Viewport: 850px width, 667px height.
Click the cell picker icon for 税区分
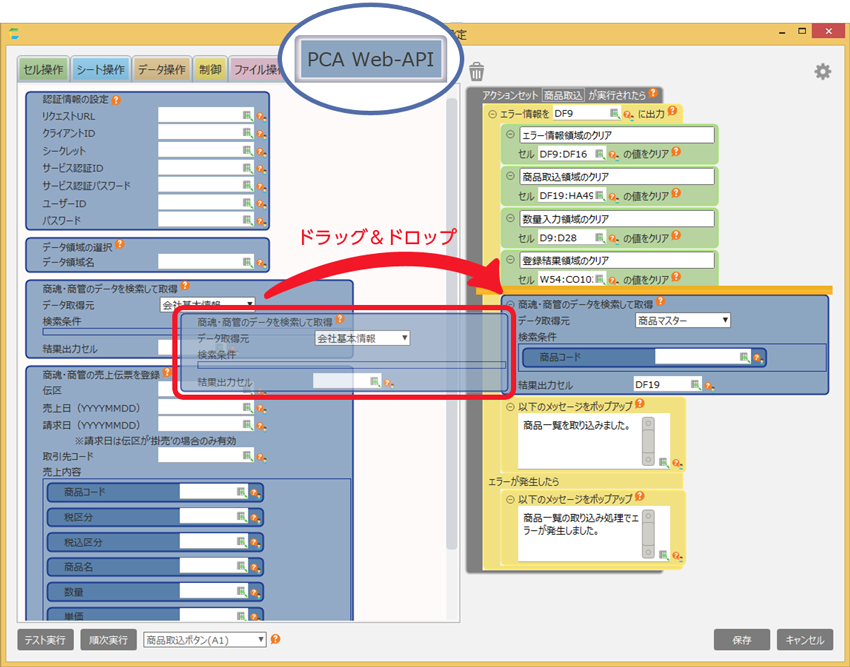pyautogui.click(x=242, y=517)
